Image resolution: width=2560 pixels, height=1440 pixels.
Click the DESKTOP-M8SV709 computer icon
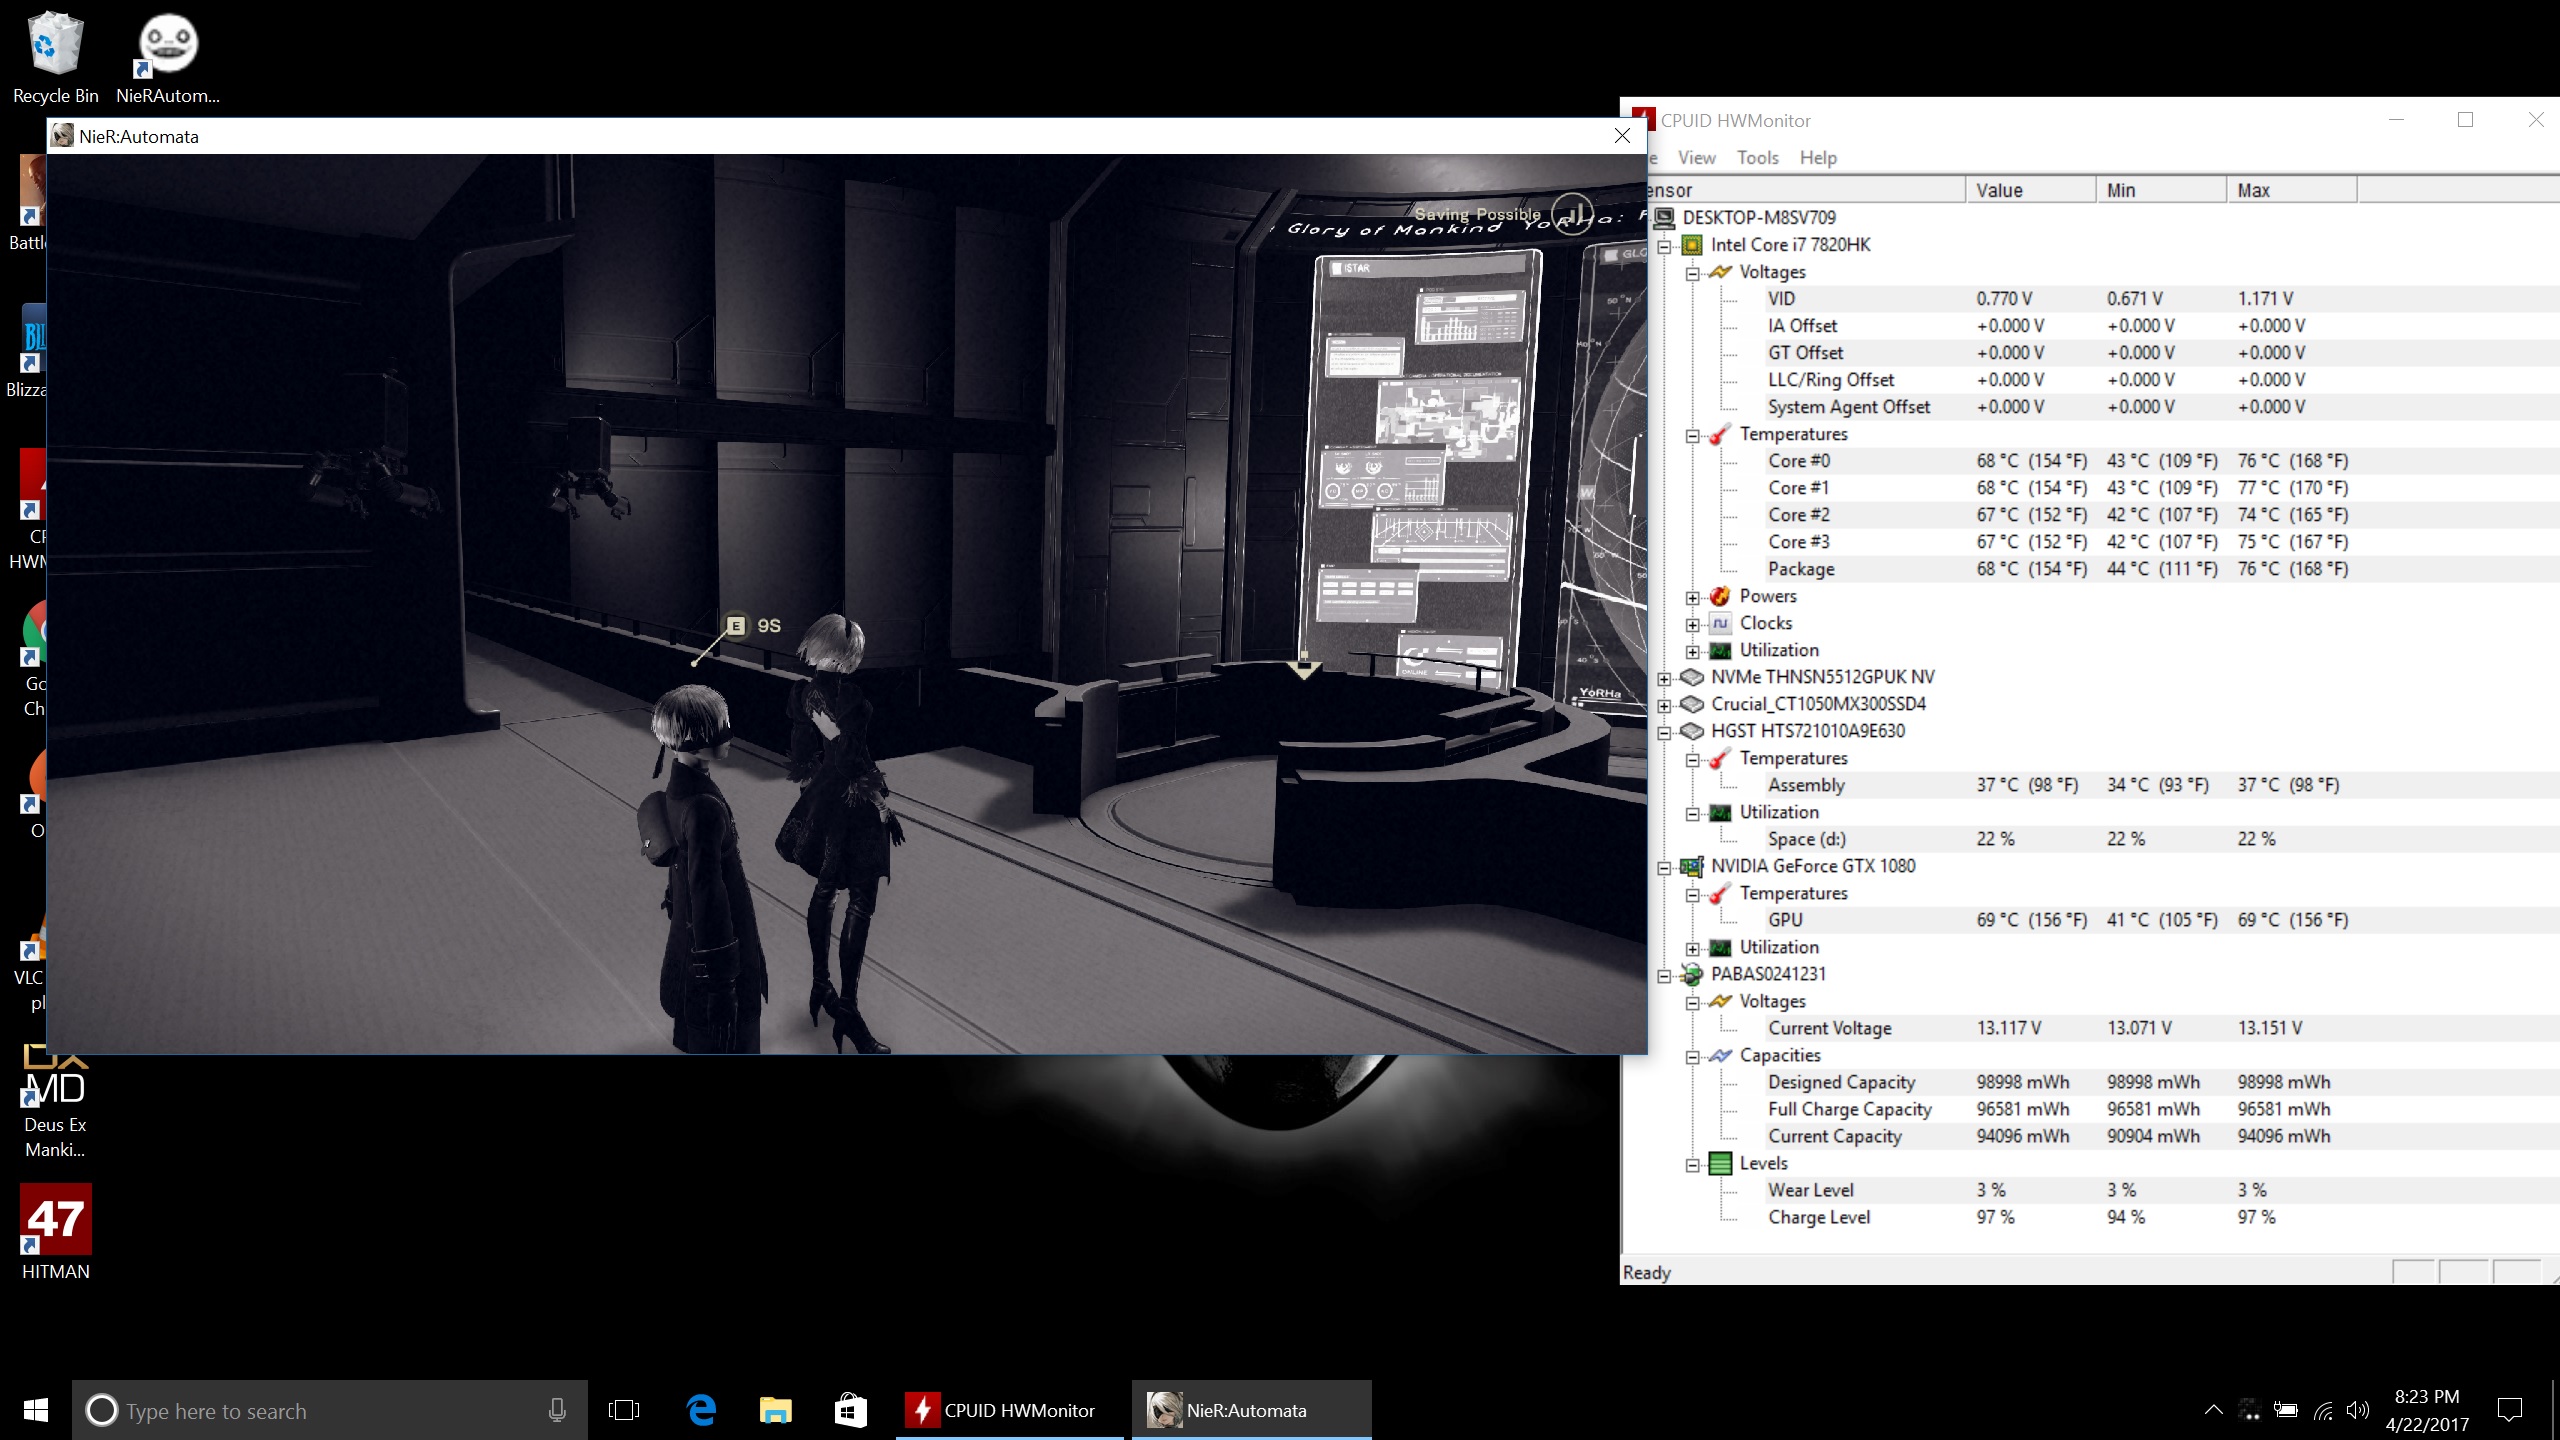click(x=1664, y=218)
